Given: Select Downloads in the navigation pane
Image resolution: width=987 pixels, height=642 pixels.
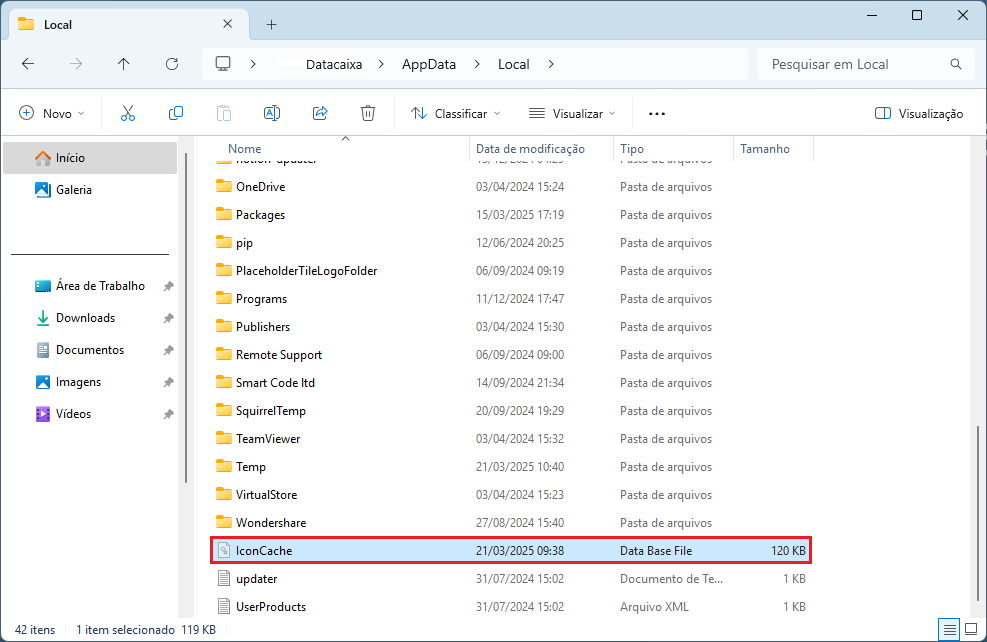Looking at the screenshot, I should pyautogui.click(x=85, y=318).
